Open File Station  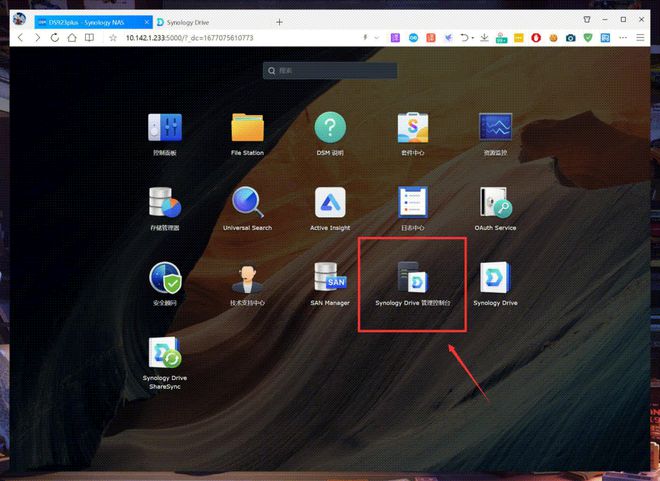[248, 127]
